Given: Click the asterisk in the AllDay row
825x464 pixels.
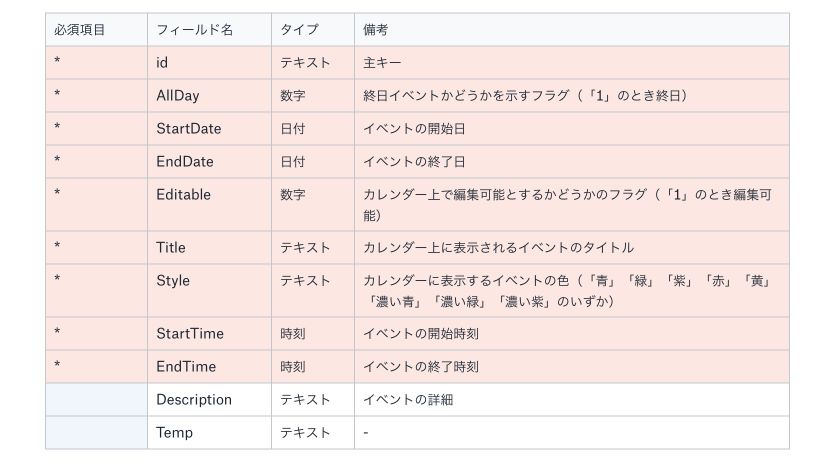Looking at the screenshot, I should coord(57,94).
